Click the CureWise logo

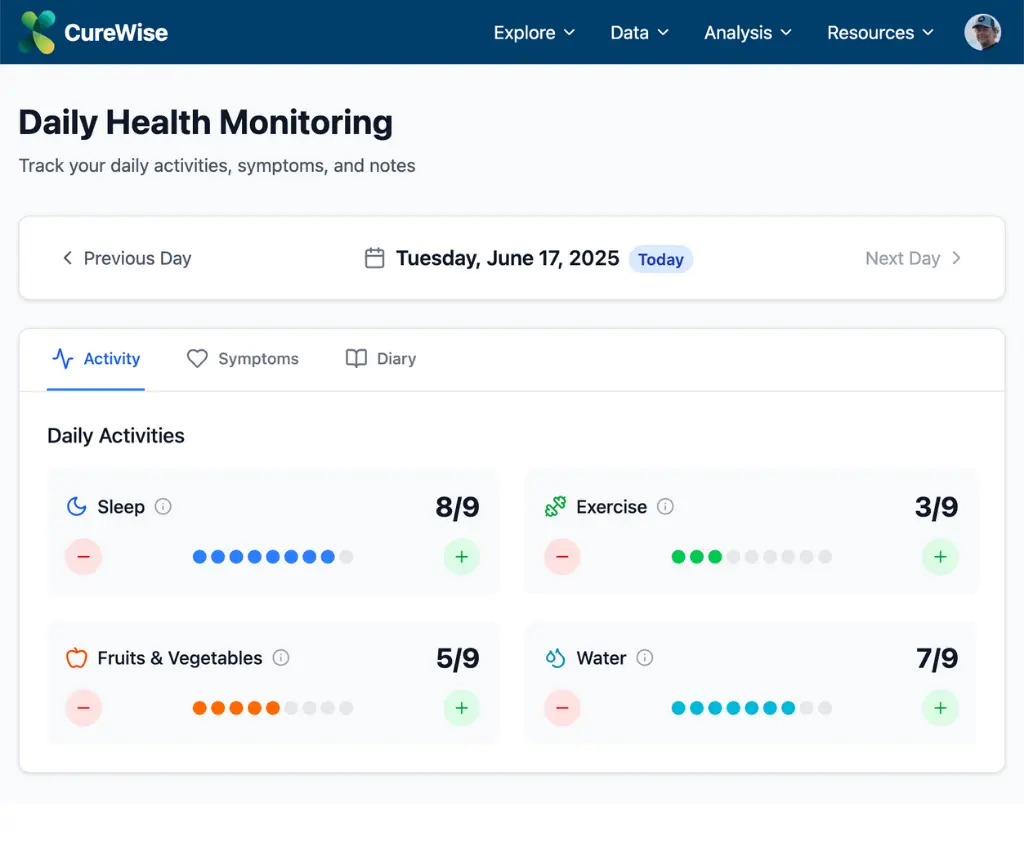(x=92, y=31)
